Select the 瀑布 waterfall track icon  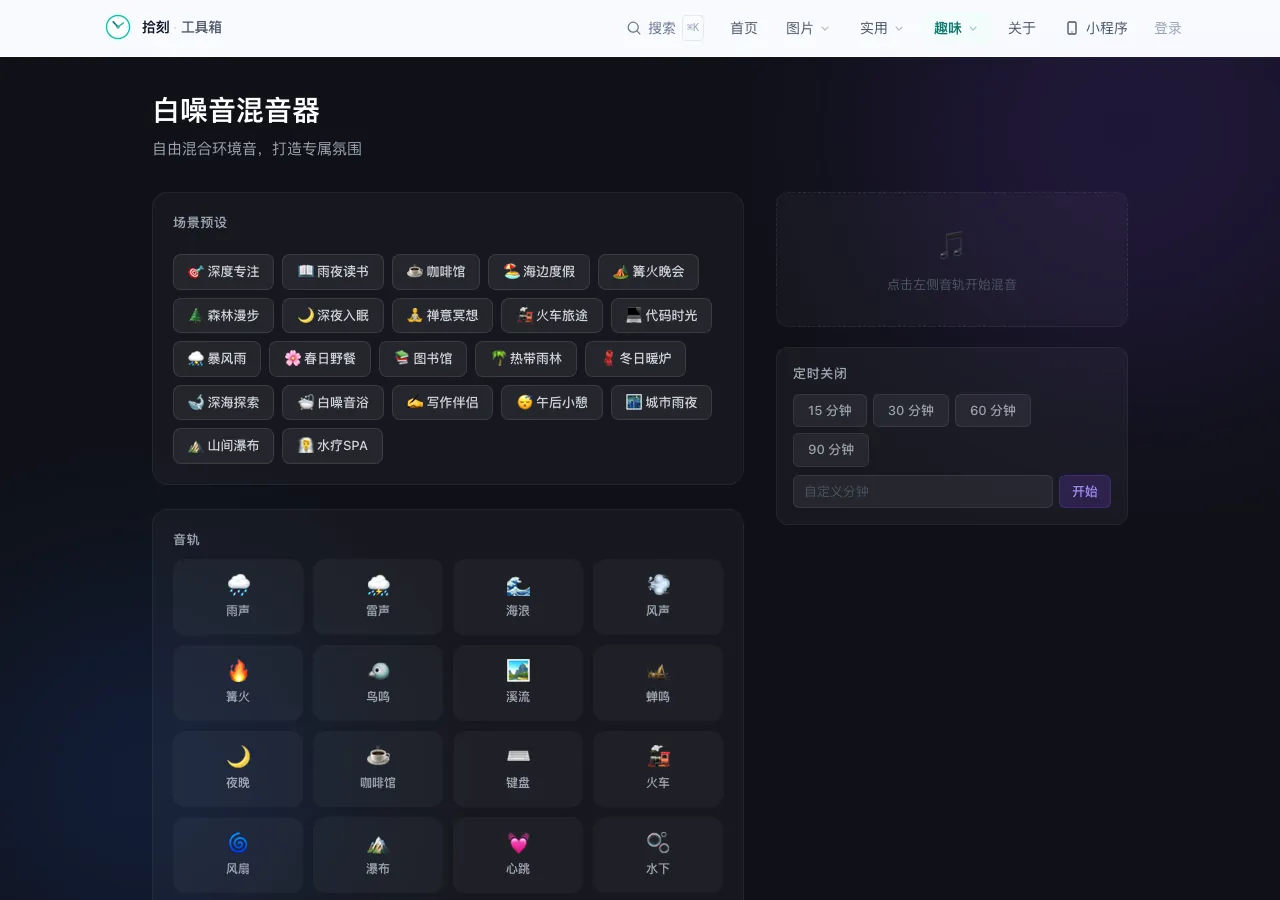378,843
